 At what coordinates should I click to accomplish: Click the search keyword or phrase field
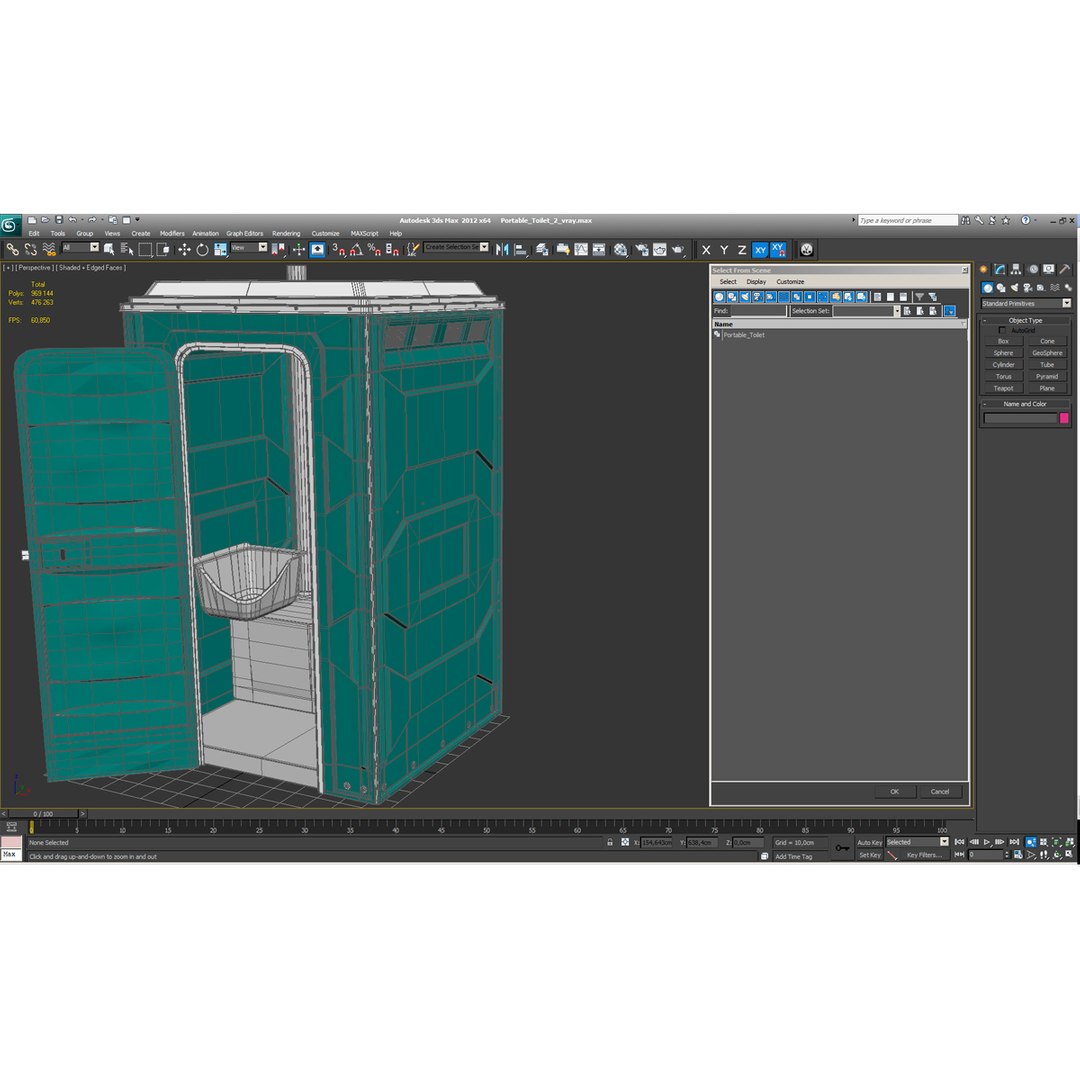point(908,220)
